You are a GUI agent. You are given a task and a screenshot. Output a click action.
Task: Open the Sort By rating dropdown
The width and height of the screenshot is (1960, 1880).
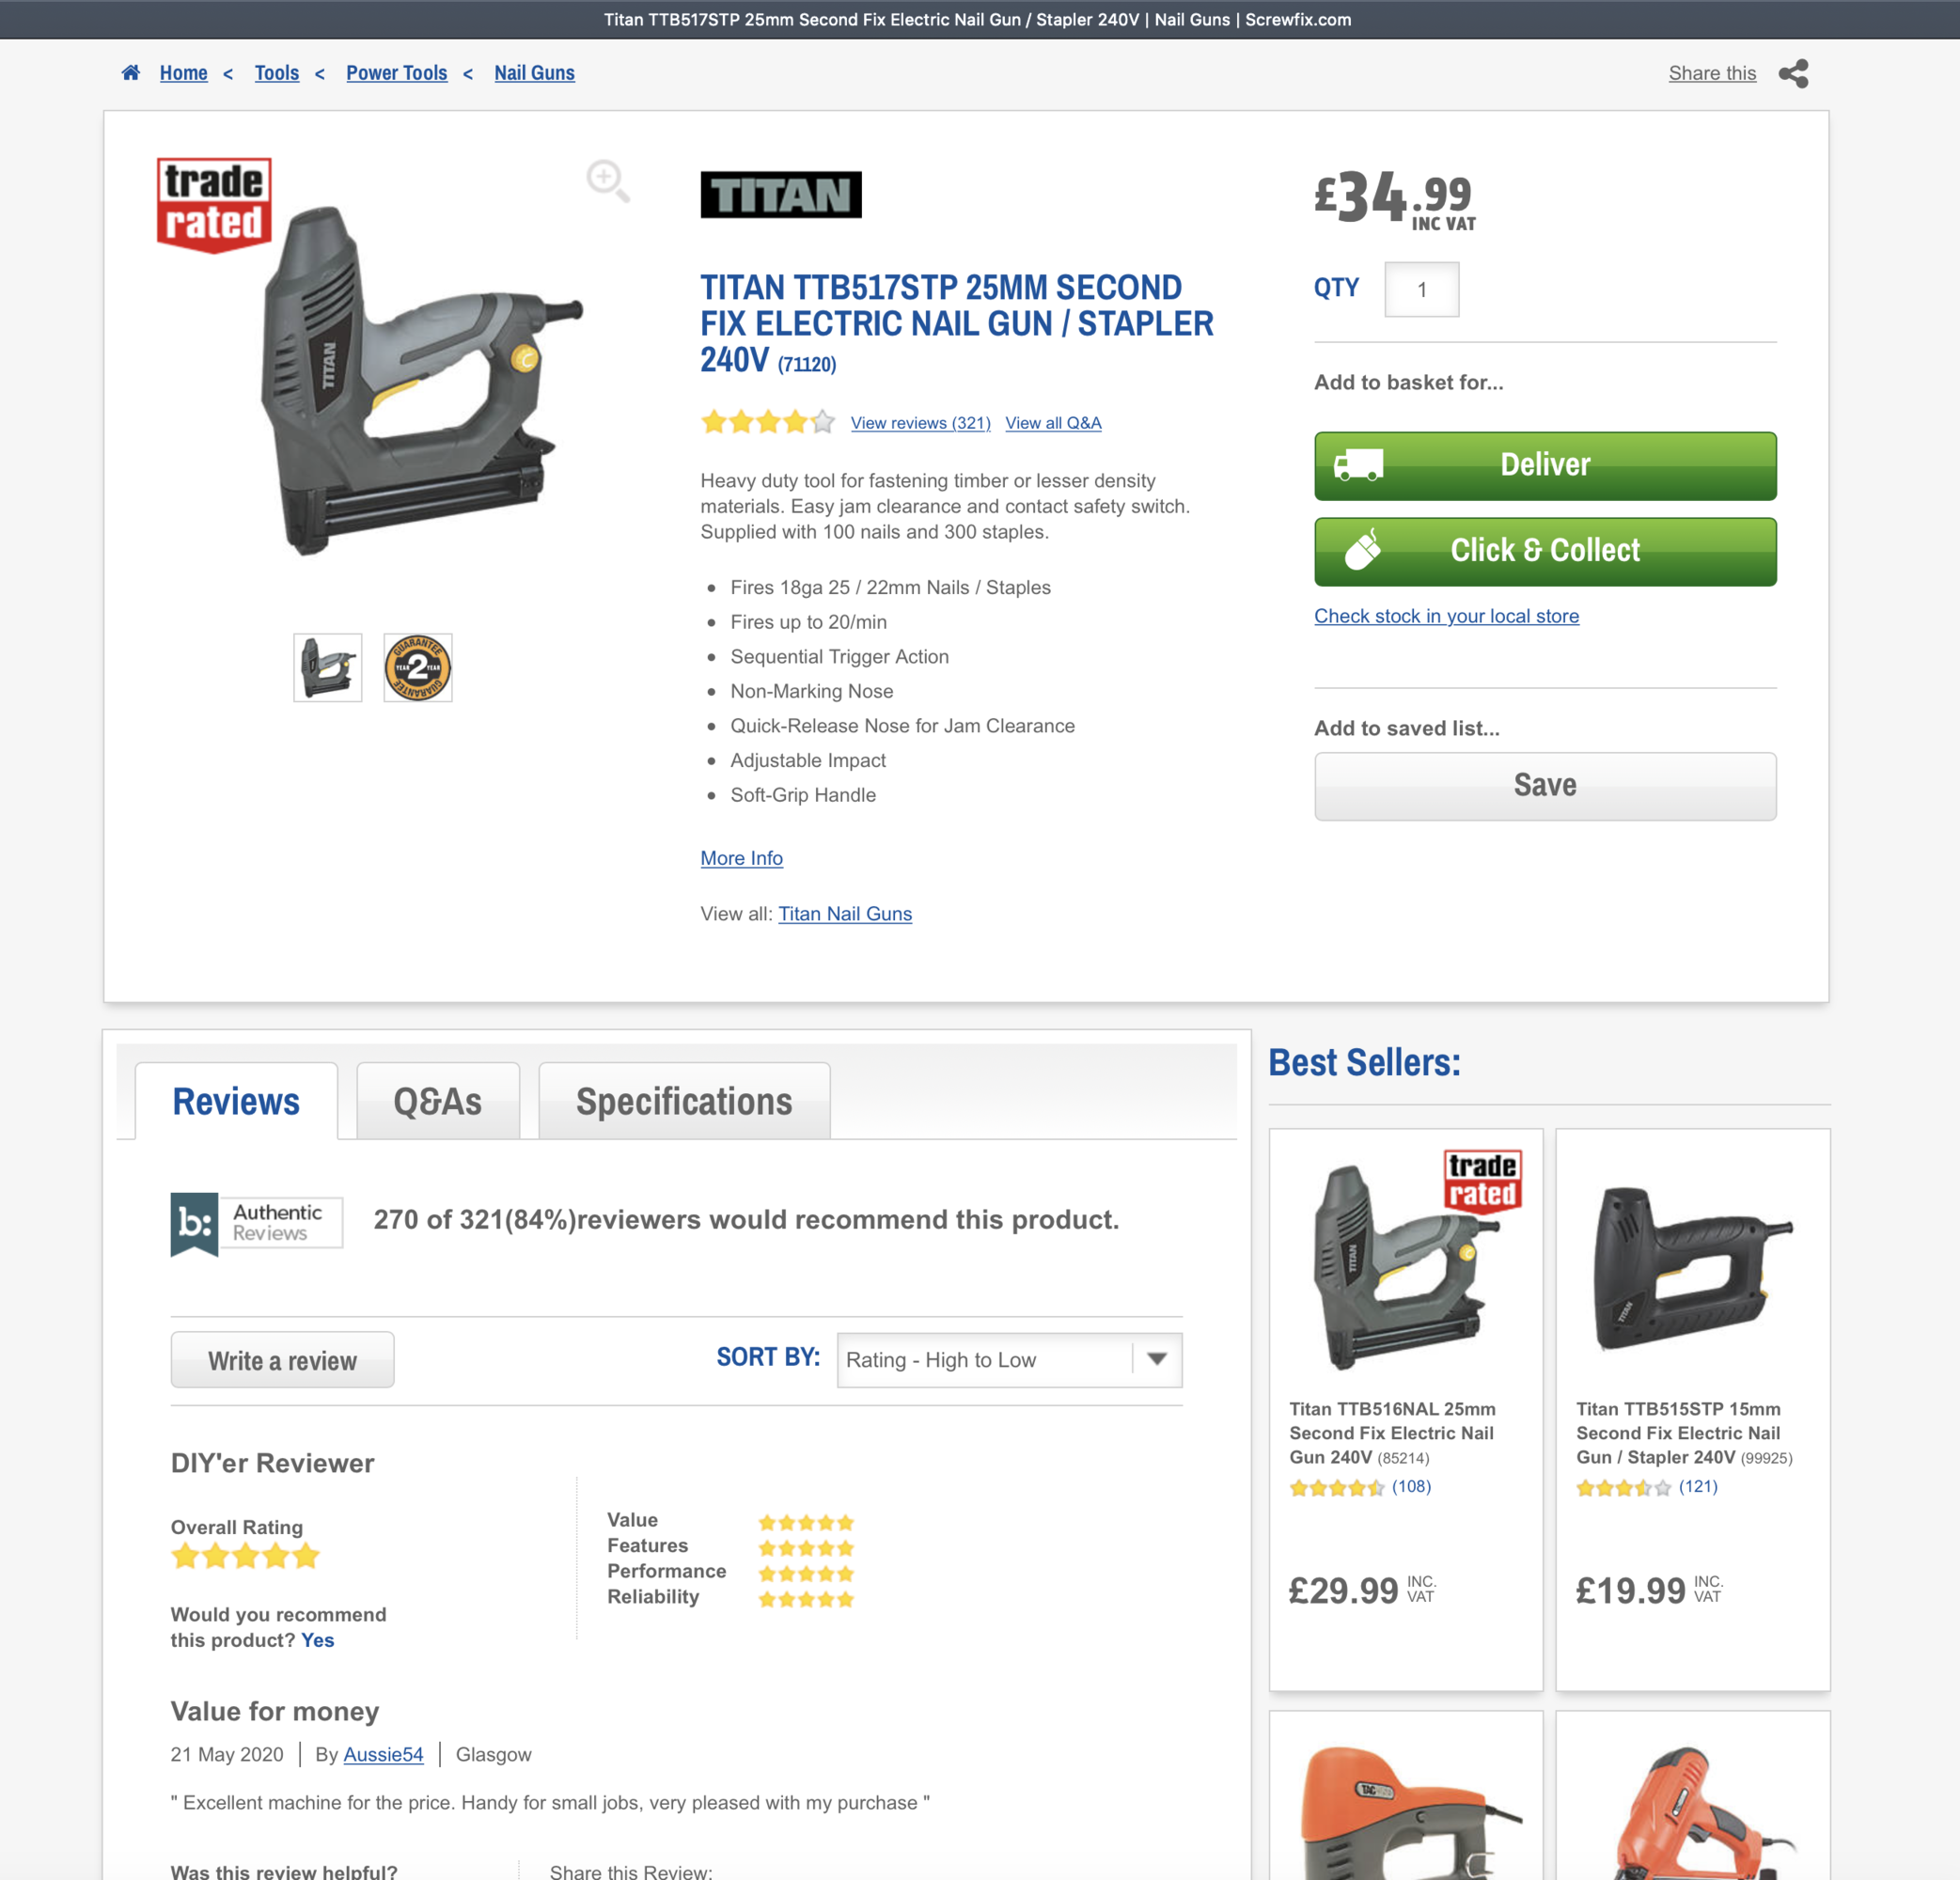coord(1009,1360)
